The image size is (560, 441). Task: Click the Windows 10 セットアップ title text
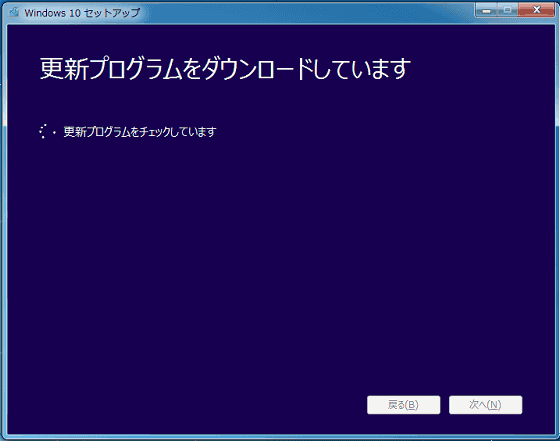(x=82, y=13)
